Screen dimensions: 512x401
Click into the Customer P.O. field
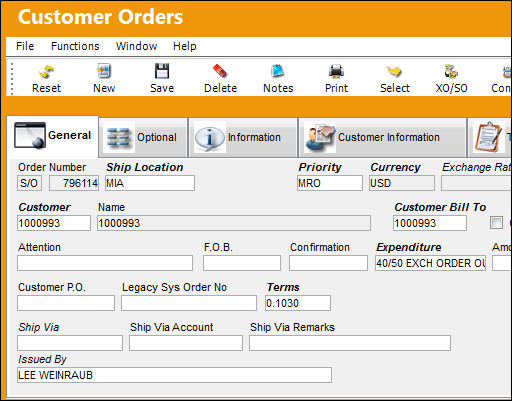tap(66, 303)
